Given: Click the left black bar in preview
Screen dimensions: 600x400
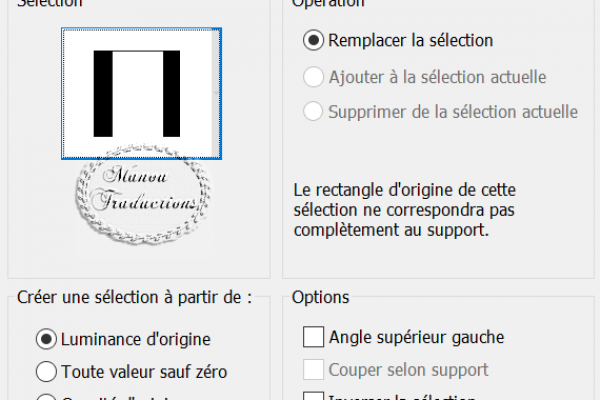Looking at the screenshot, I should 103,93.
